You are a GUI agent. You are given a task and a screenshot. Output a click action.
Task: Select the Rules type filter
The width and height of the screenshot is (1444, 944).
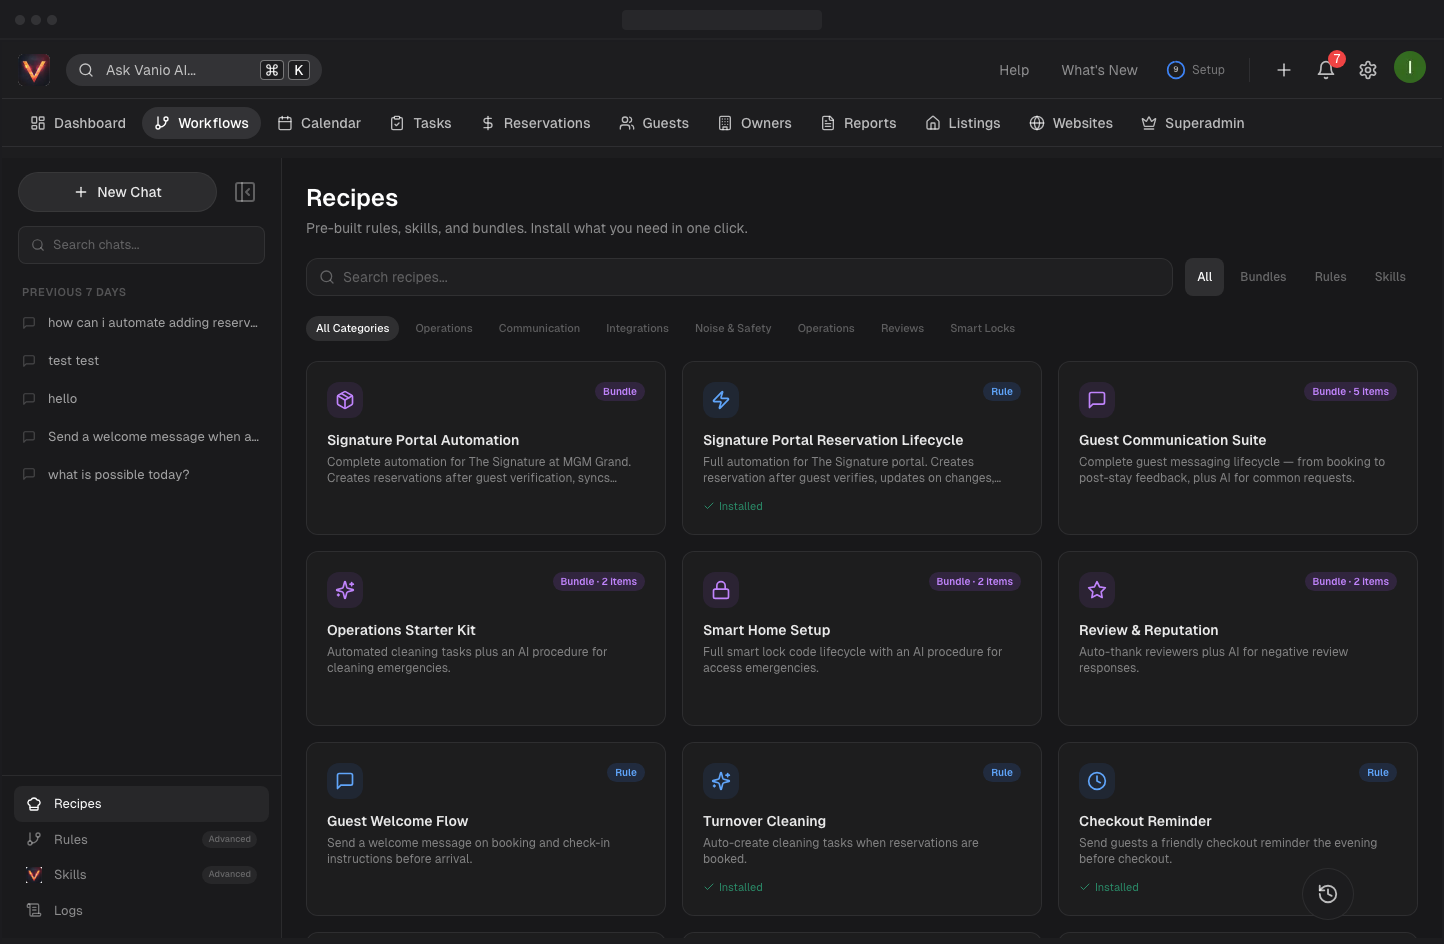1330,277
